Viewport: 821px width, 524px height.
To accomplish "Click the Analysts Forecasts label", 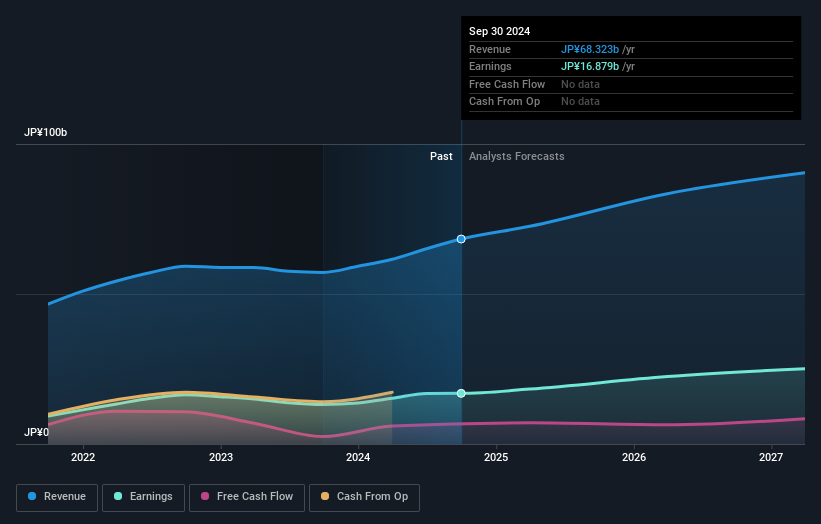I will point(516,157).
